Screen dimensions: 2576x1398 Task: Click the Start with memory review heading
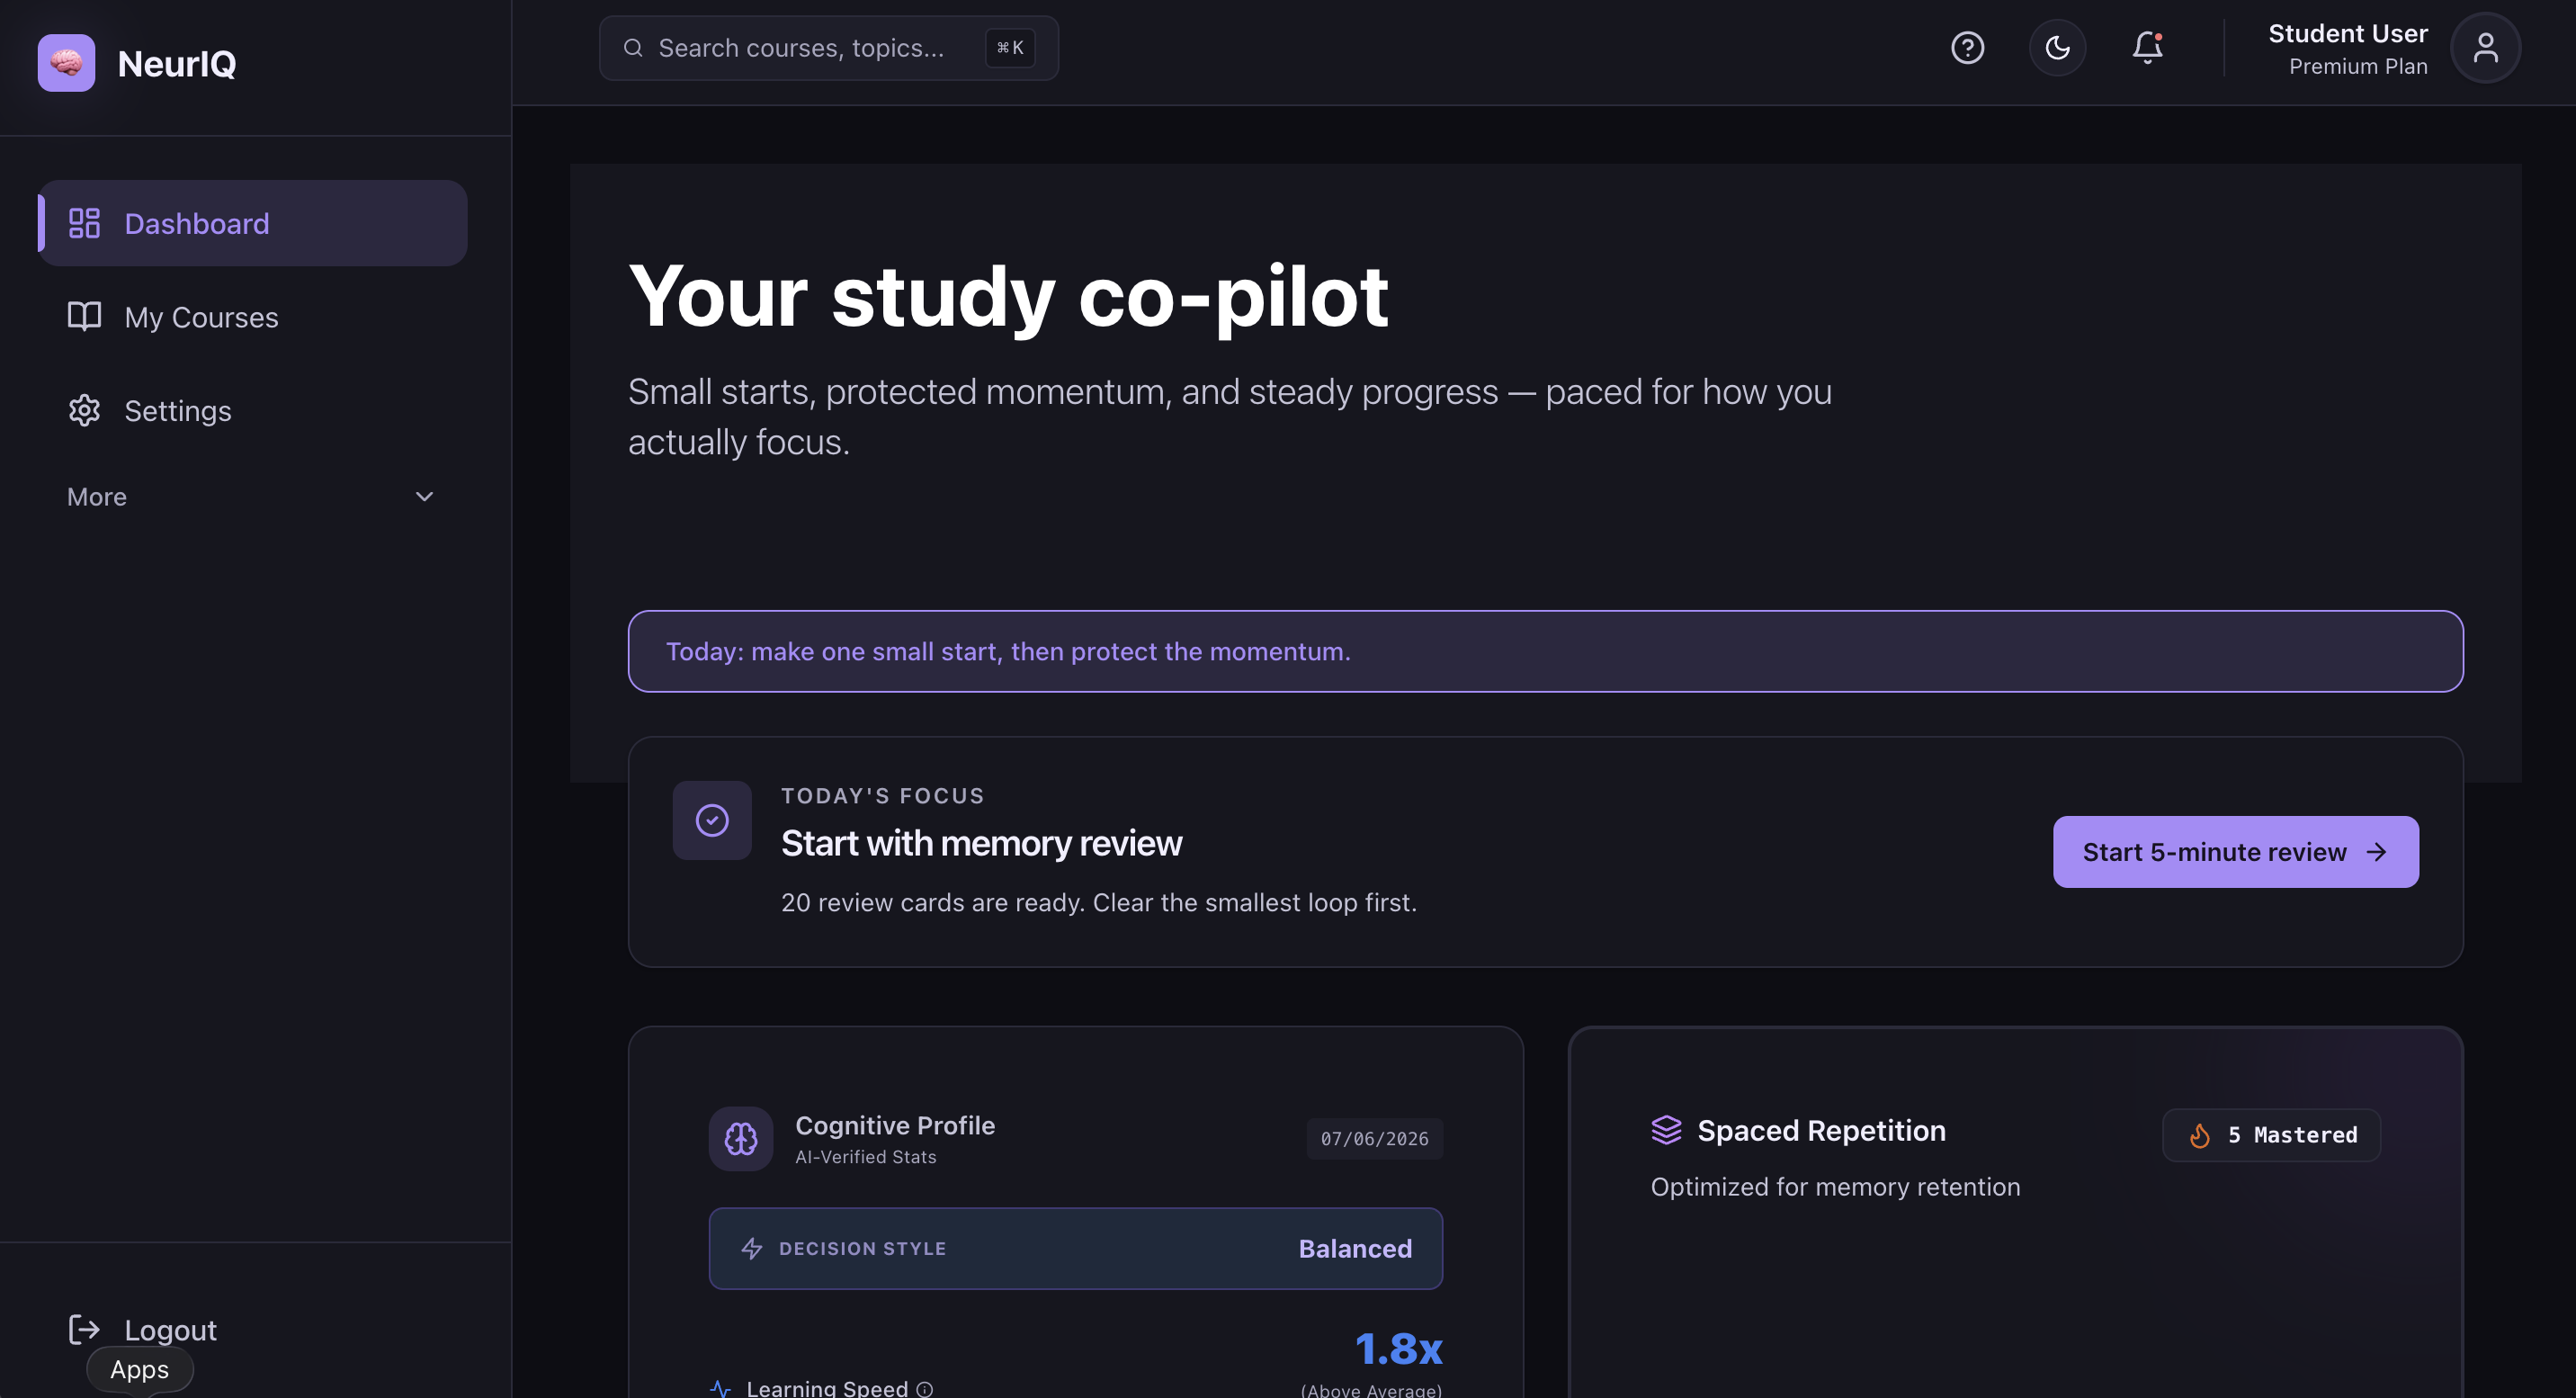point(981,843)
